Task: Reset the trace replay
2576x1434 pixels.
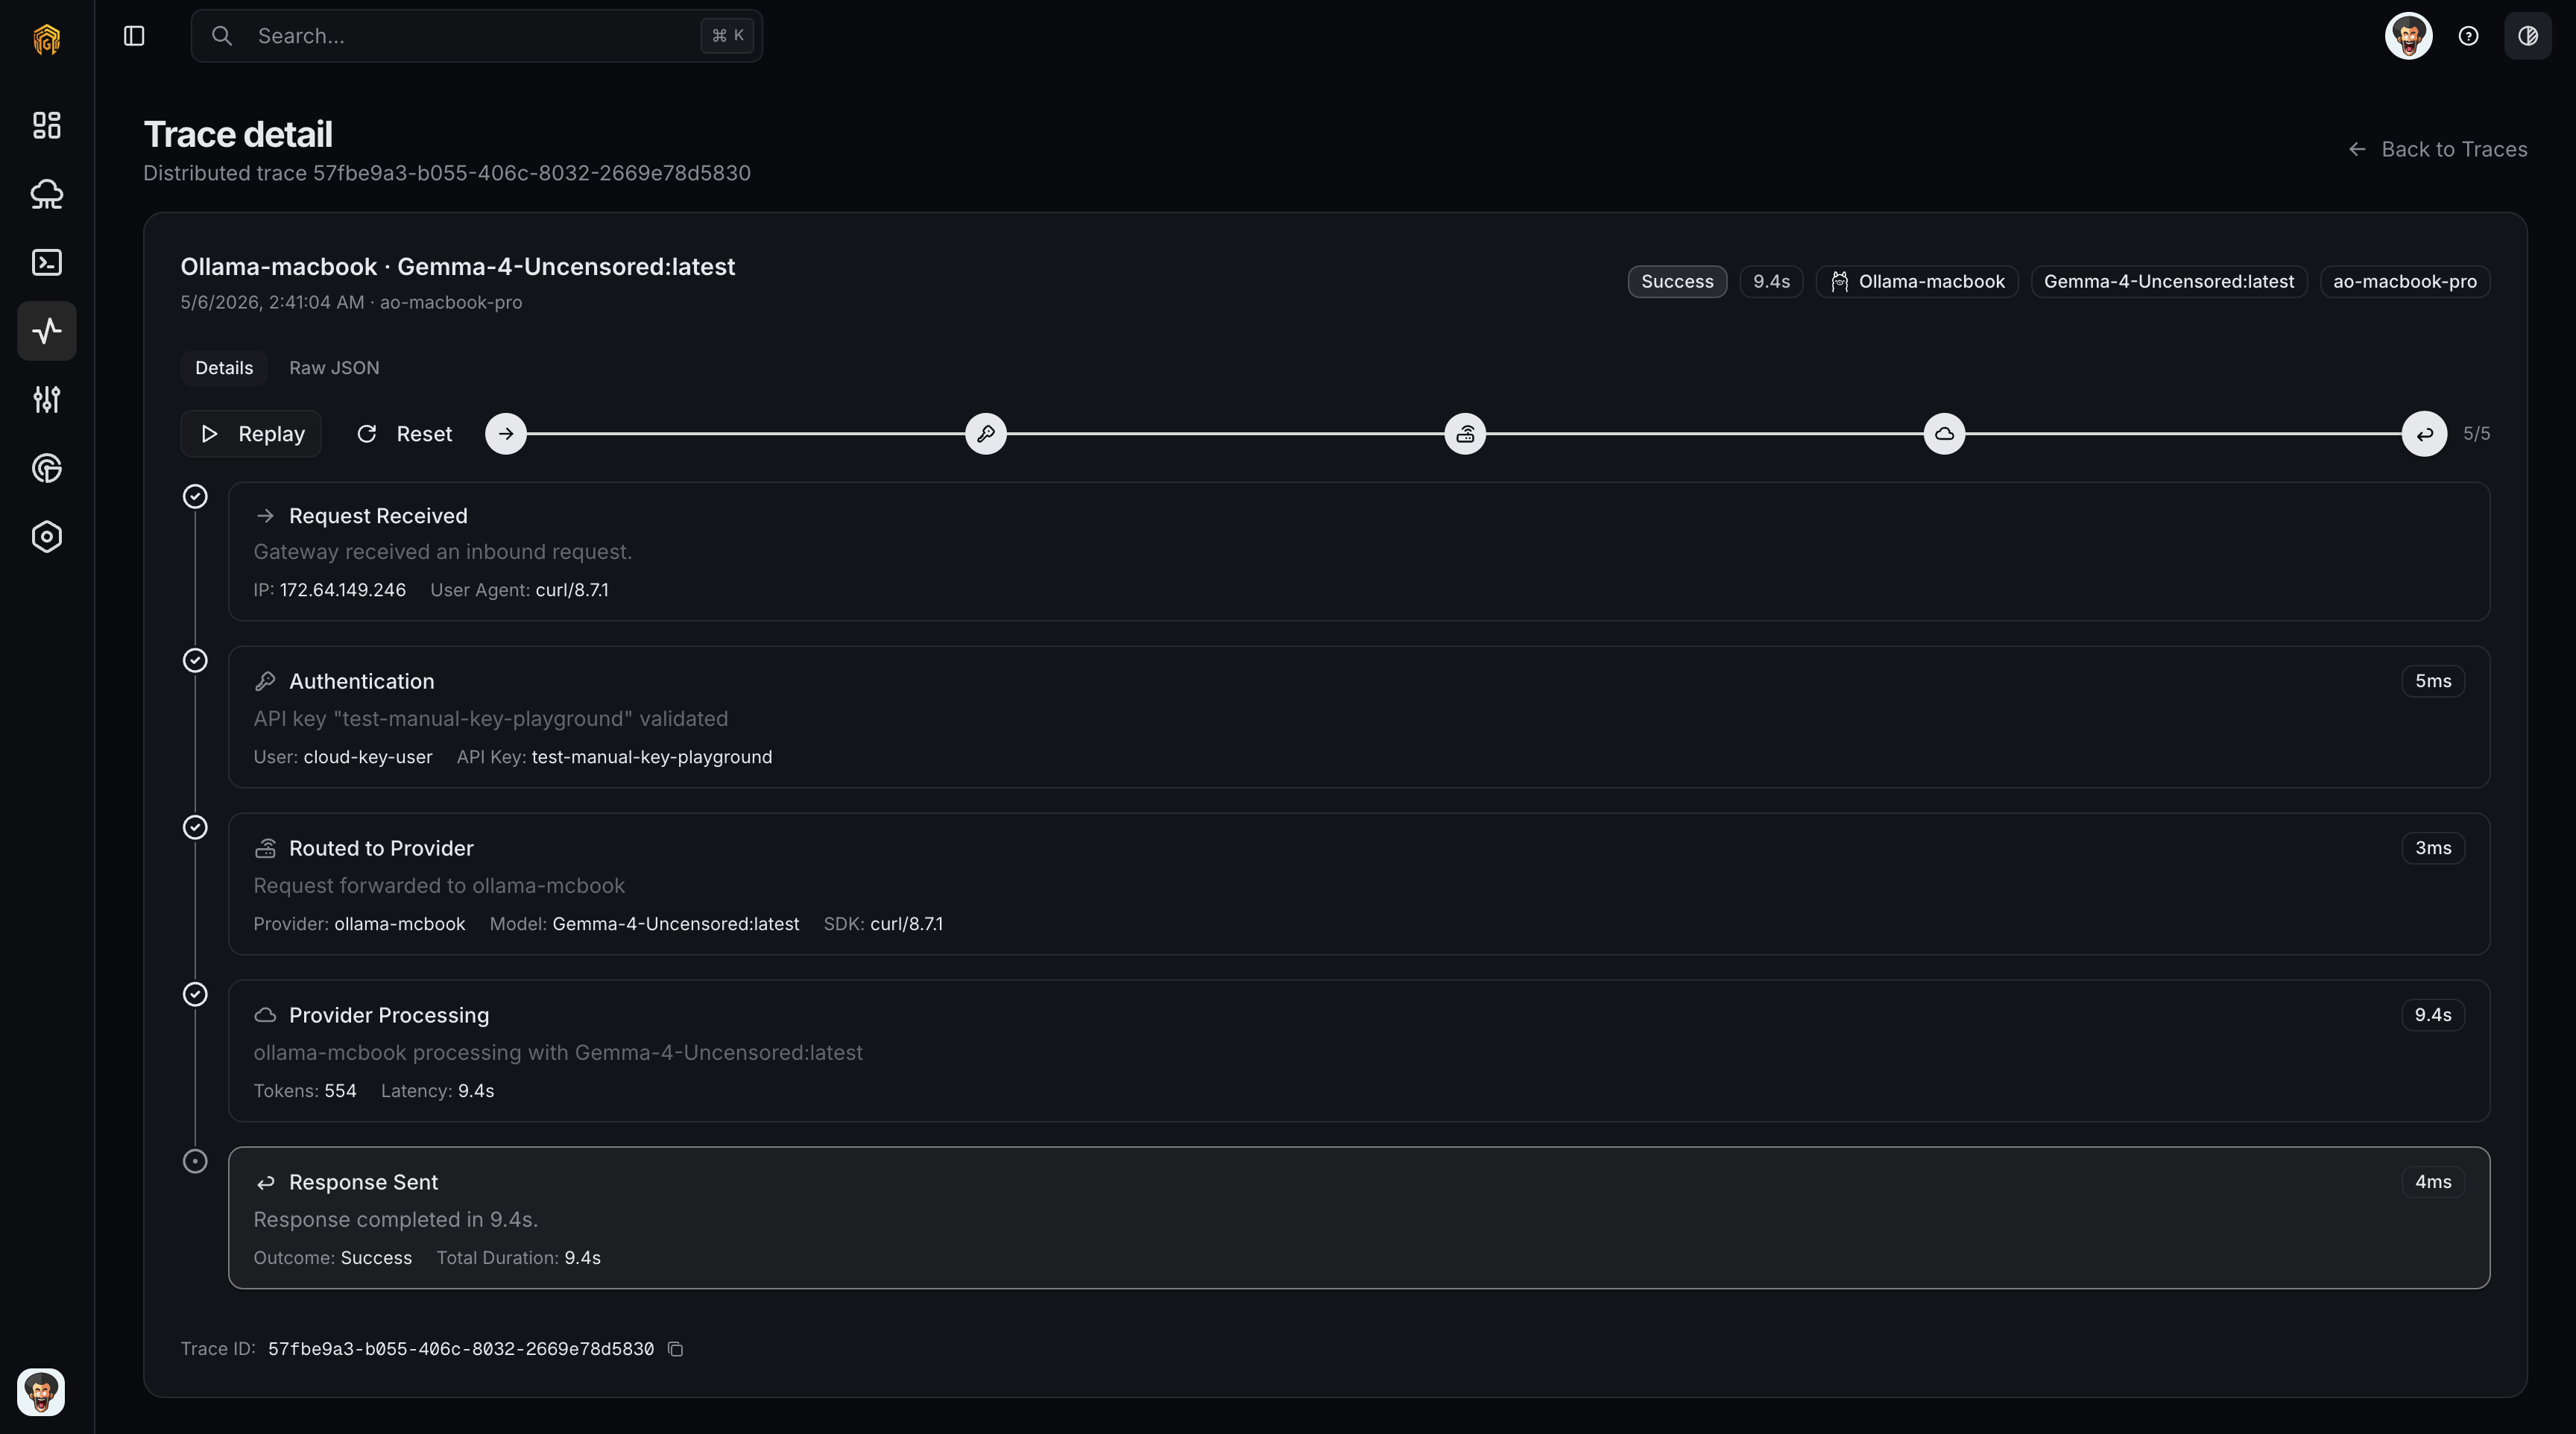Action: [x=405, y=434]
